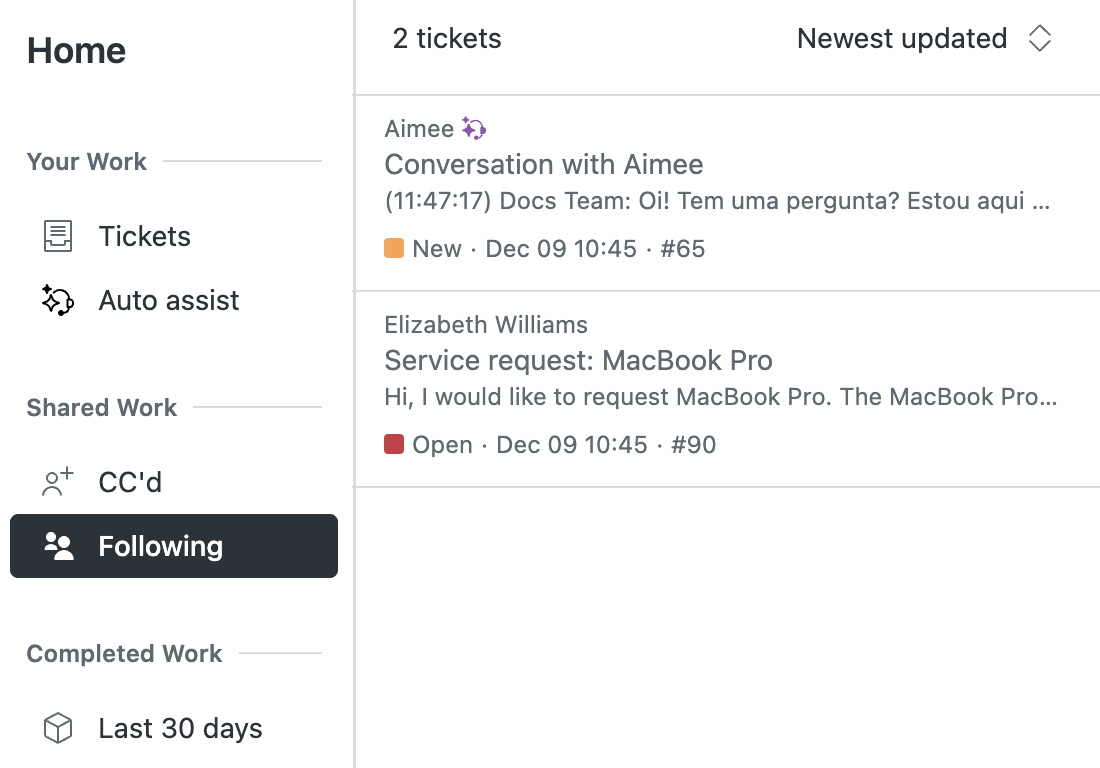Open the Newest updated sort dropdown

coord(902,39)
